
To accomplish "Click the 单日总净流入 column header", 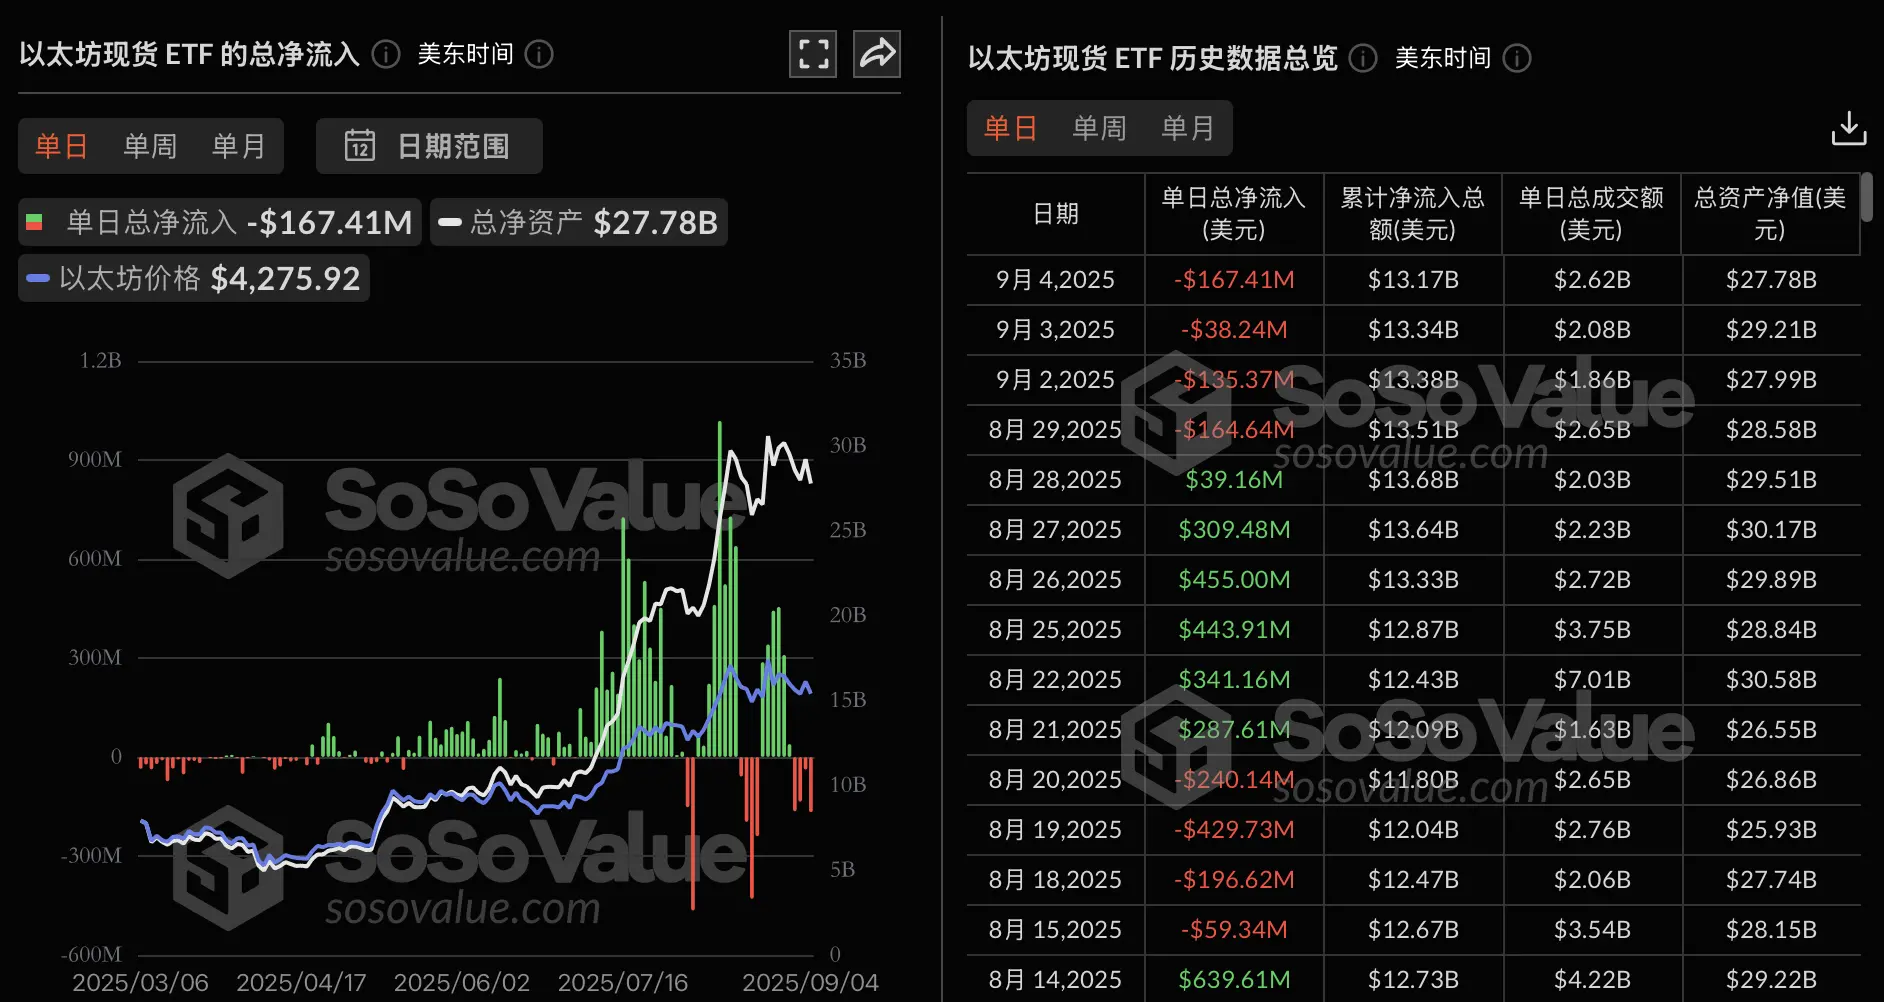I will [1233, 213].
